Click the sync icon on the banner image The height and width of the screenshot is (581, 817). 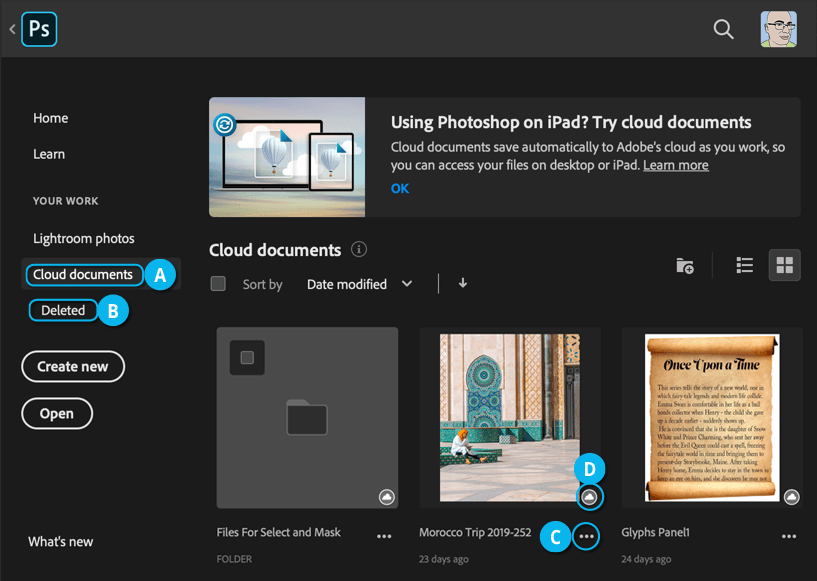[x=225, y=125]
